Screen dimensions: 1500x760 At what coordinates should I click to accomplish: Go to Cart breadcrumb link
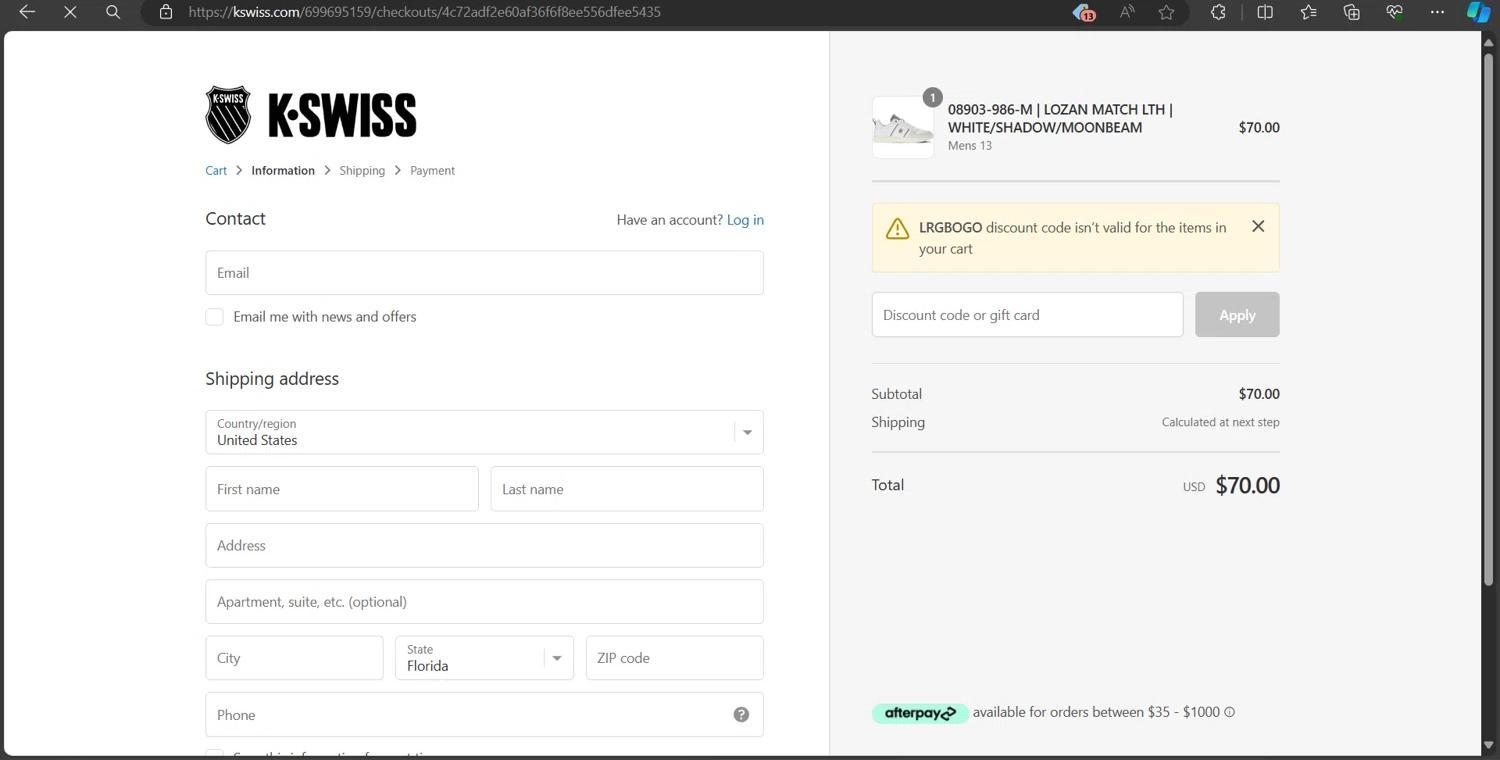(x=216, y=170)
